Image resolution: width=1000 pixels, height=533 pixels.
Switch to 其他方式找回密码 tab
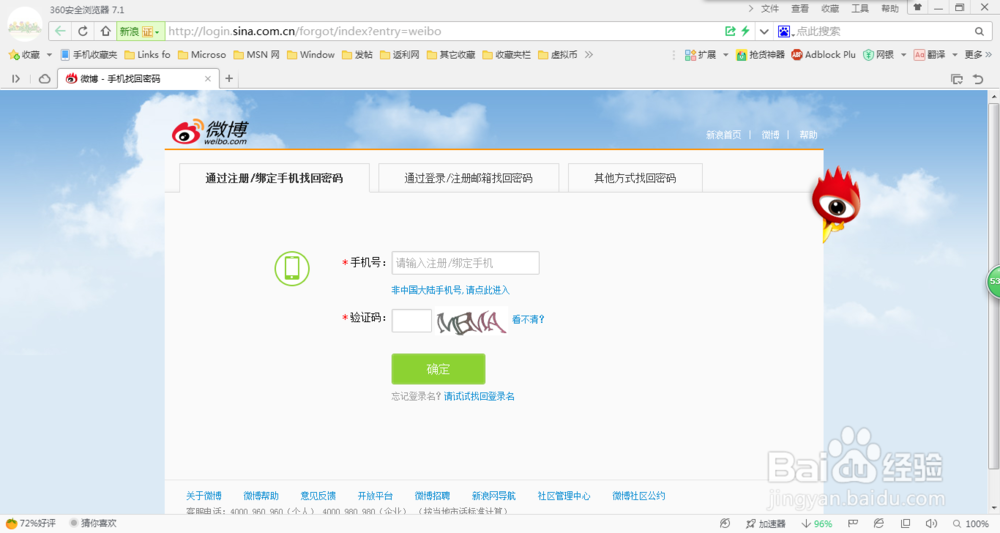(635, 178)
